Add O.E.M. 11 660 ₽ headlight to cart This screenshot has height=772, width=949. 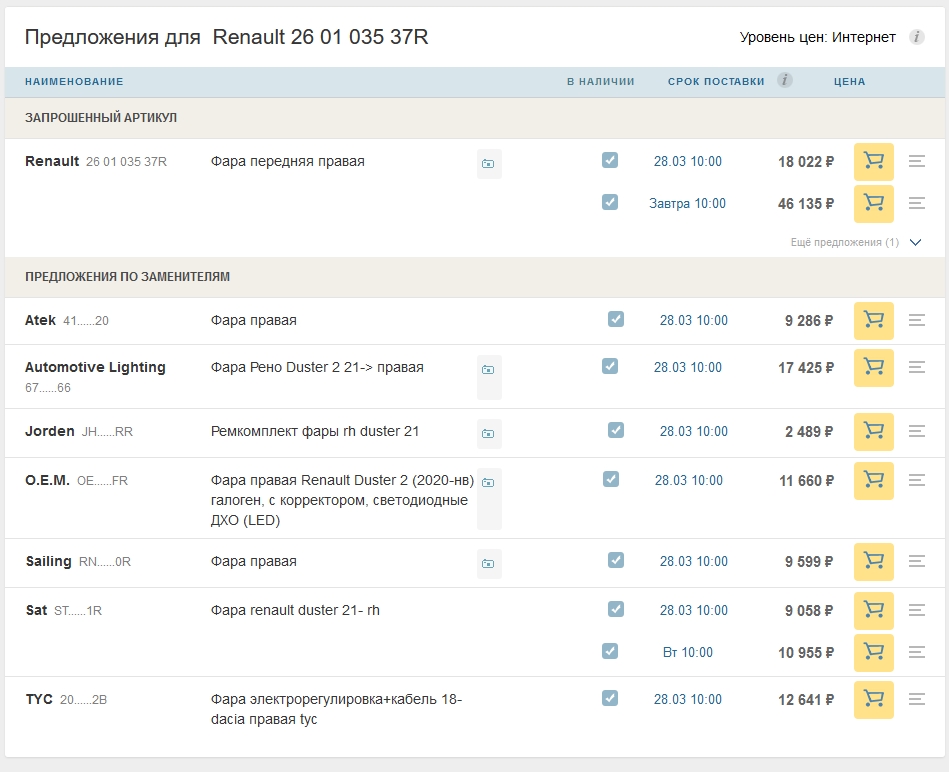coord(873,480)
